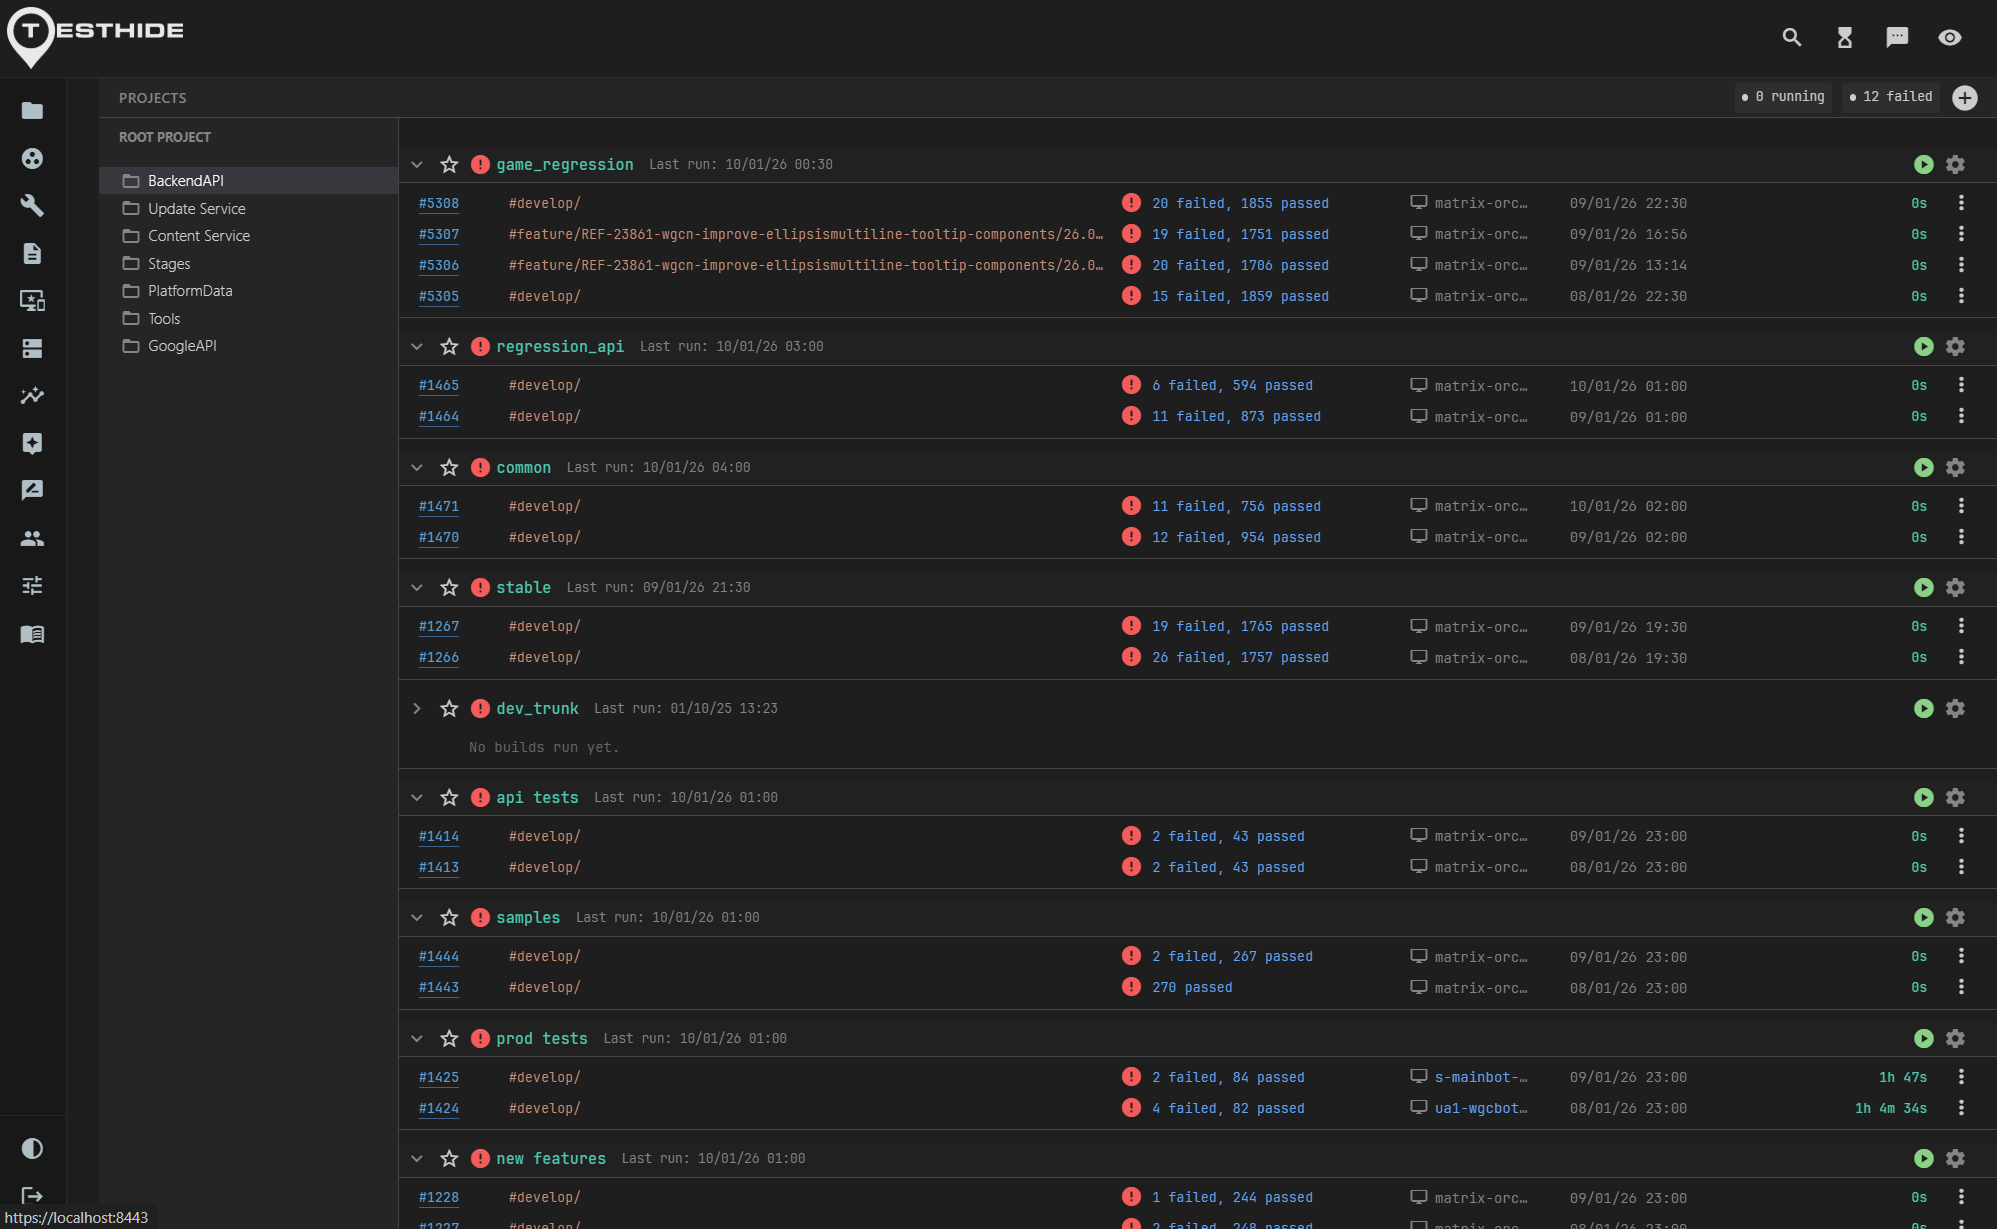This screenshot has height=1229, width=1997.
Task: Toggle dark theme with contrast icon
Action: (x=32, y=1148)
